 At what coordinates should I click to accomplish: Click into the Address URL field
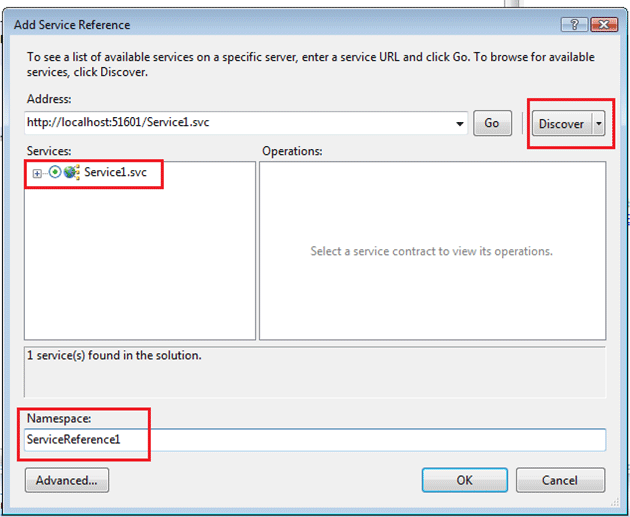240,123
